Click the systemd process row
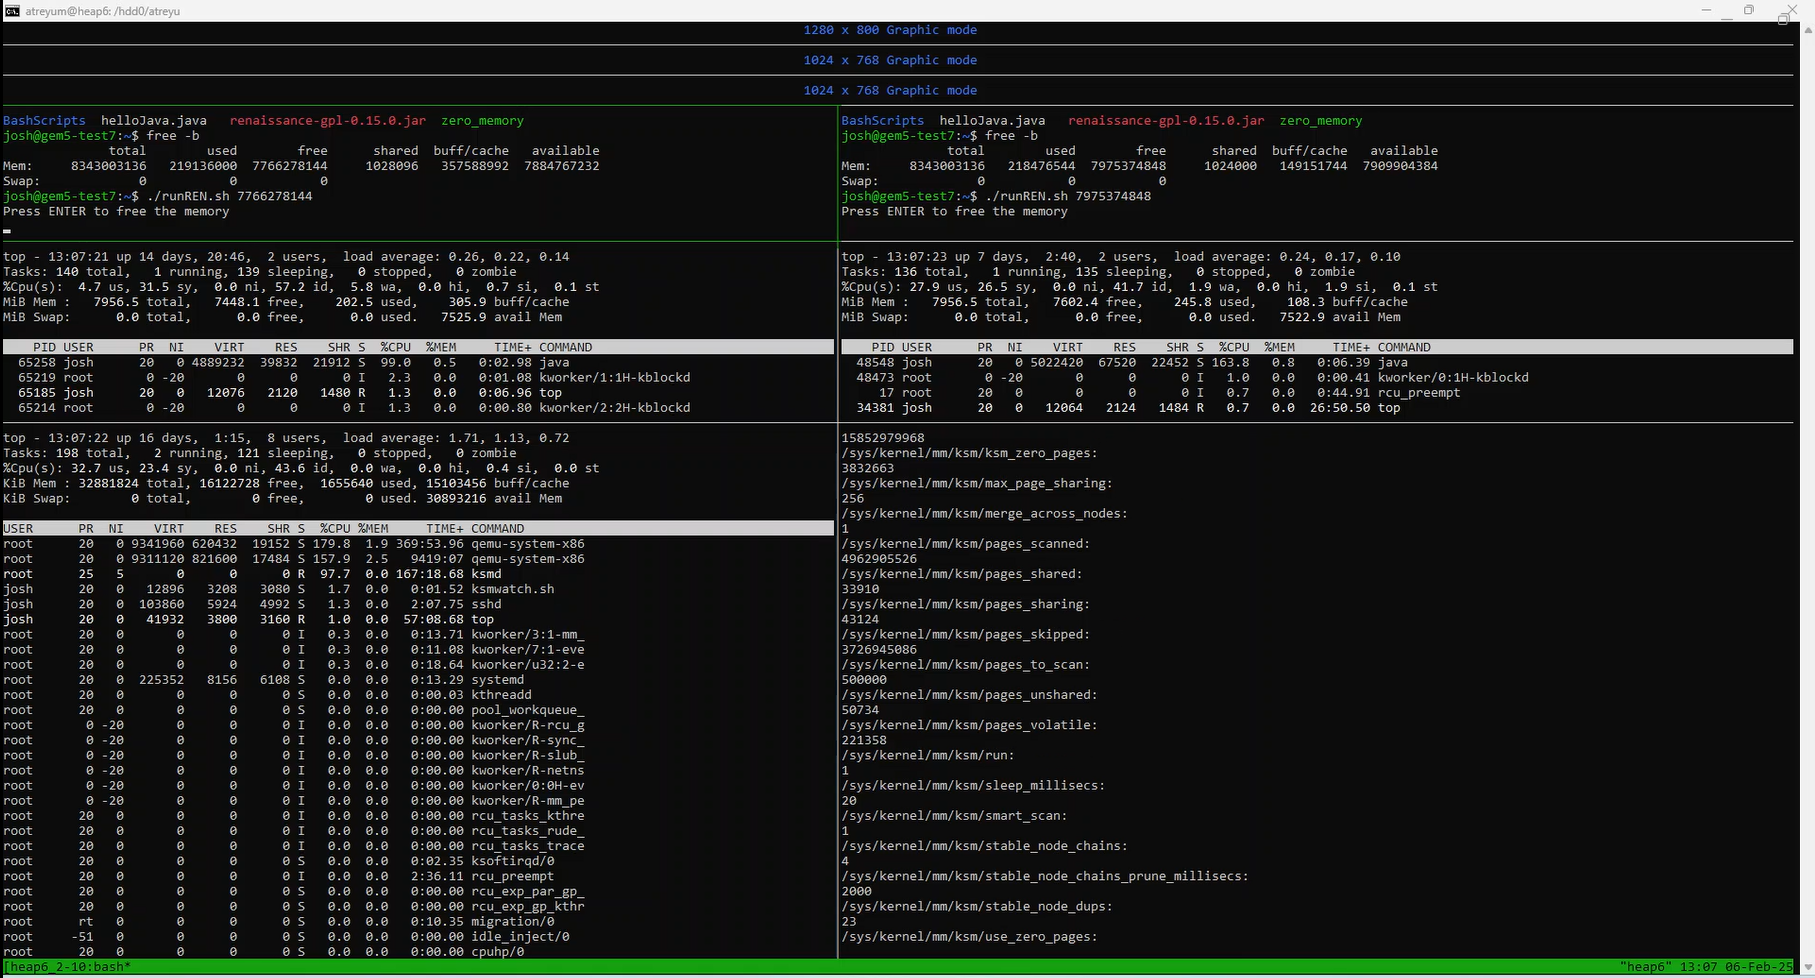Screen dimensions: 1815x978 click(x=418, y=680)
